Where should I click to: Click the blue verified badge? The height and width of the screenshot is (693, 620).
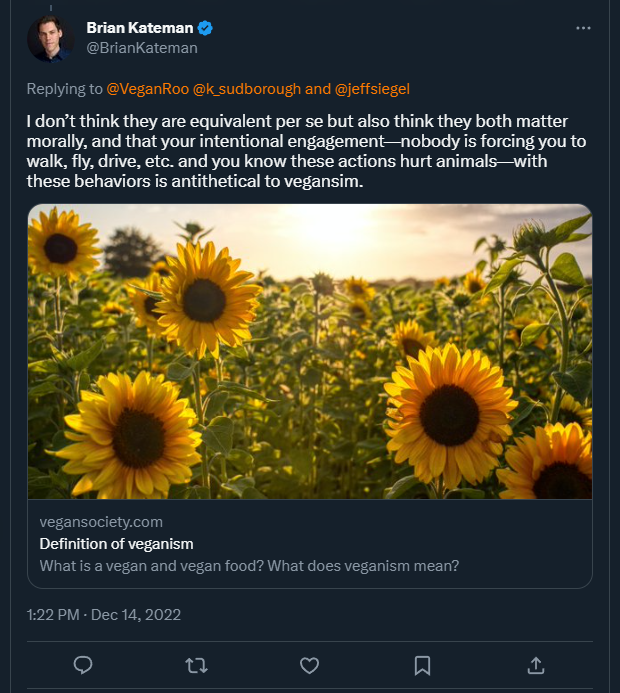(x=205, y=28)
